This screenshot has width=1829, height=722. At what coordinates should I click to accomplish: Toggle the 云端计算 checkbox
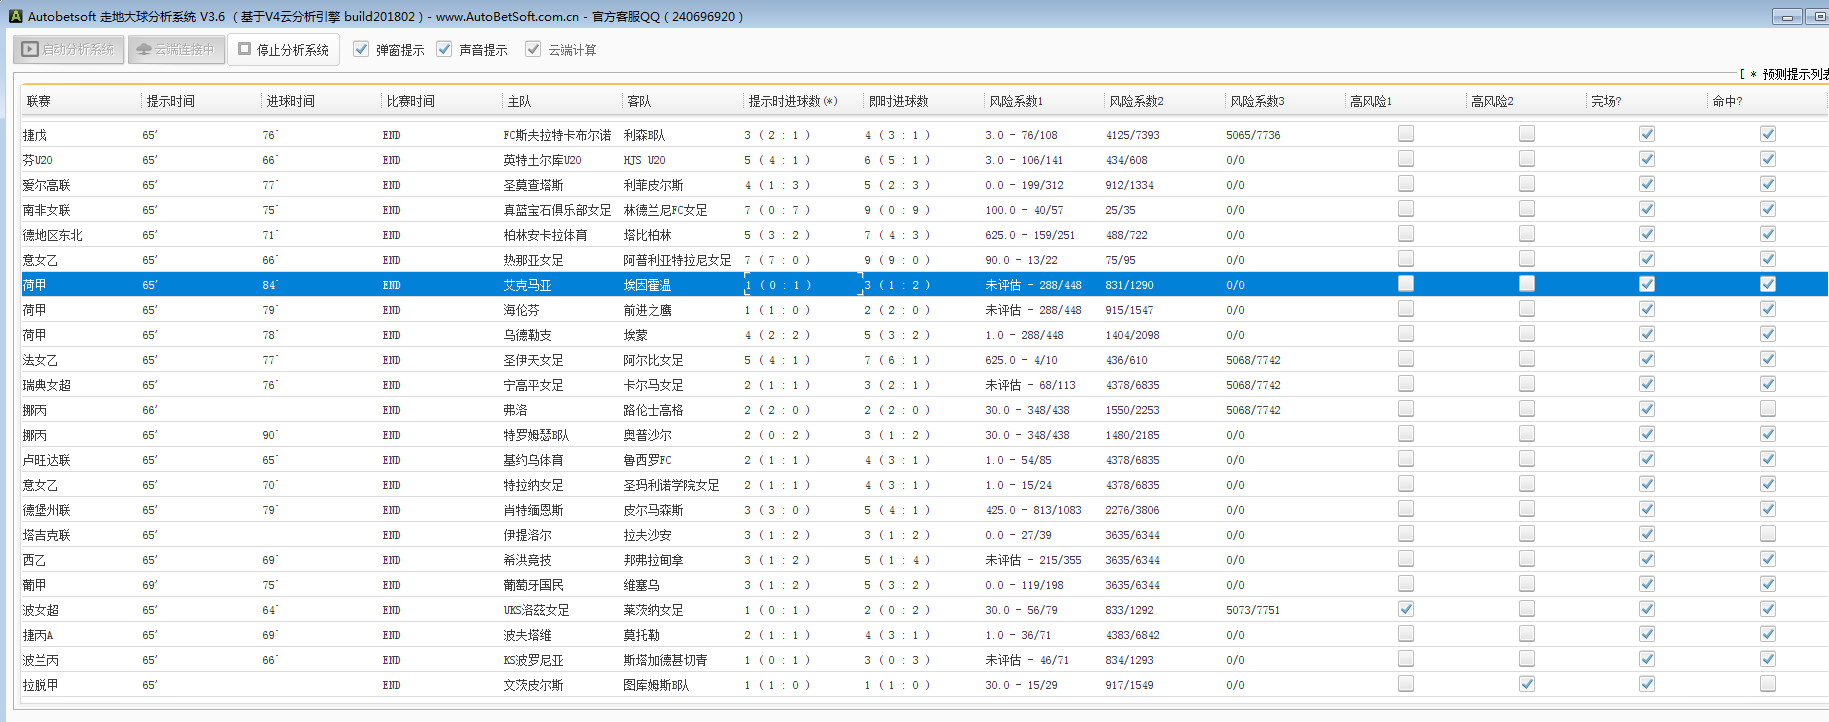(534, 49)
